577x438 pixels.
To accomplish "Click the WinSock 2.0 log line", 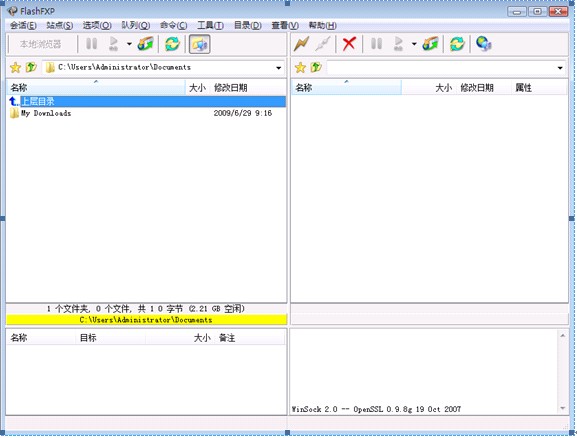I will click(376, 409).
